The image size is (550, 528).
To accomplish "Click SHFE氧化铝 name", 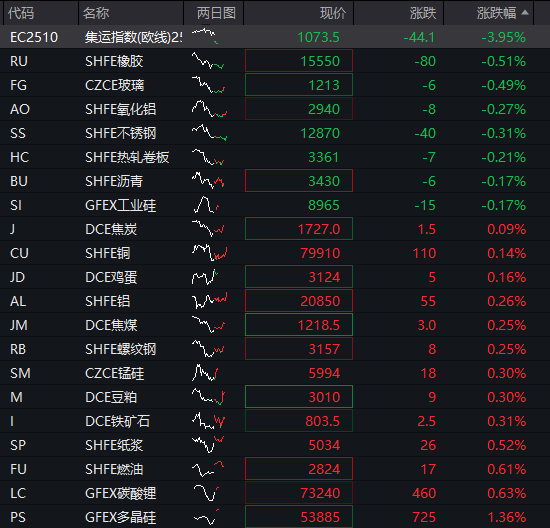I will (x=120, y=109).
